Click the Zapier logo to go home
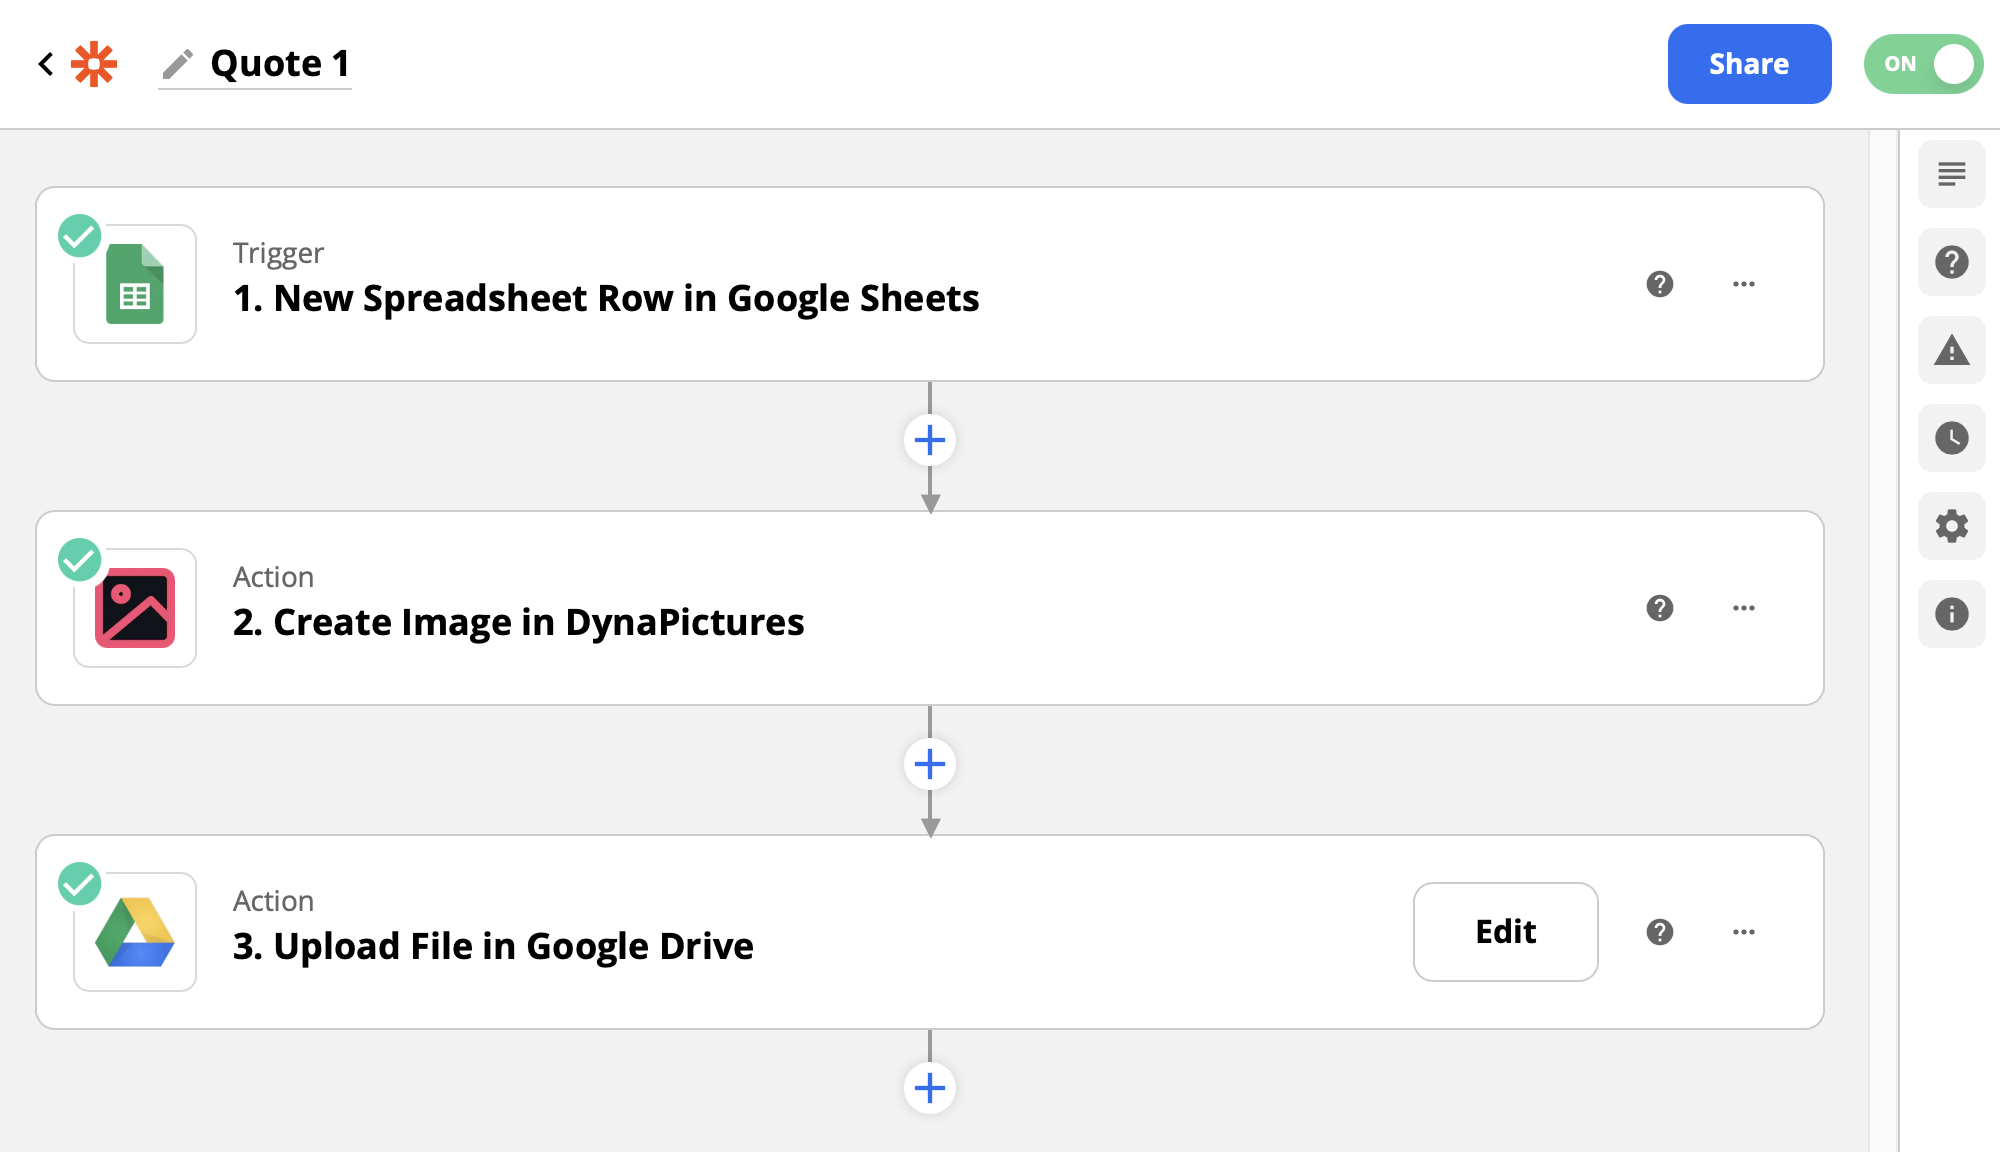Screen dimensions: 2000x1152 click(x=91, y=63)
